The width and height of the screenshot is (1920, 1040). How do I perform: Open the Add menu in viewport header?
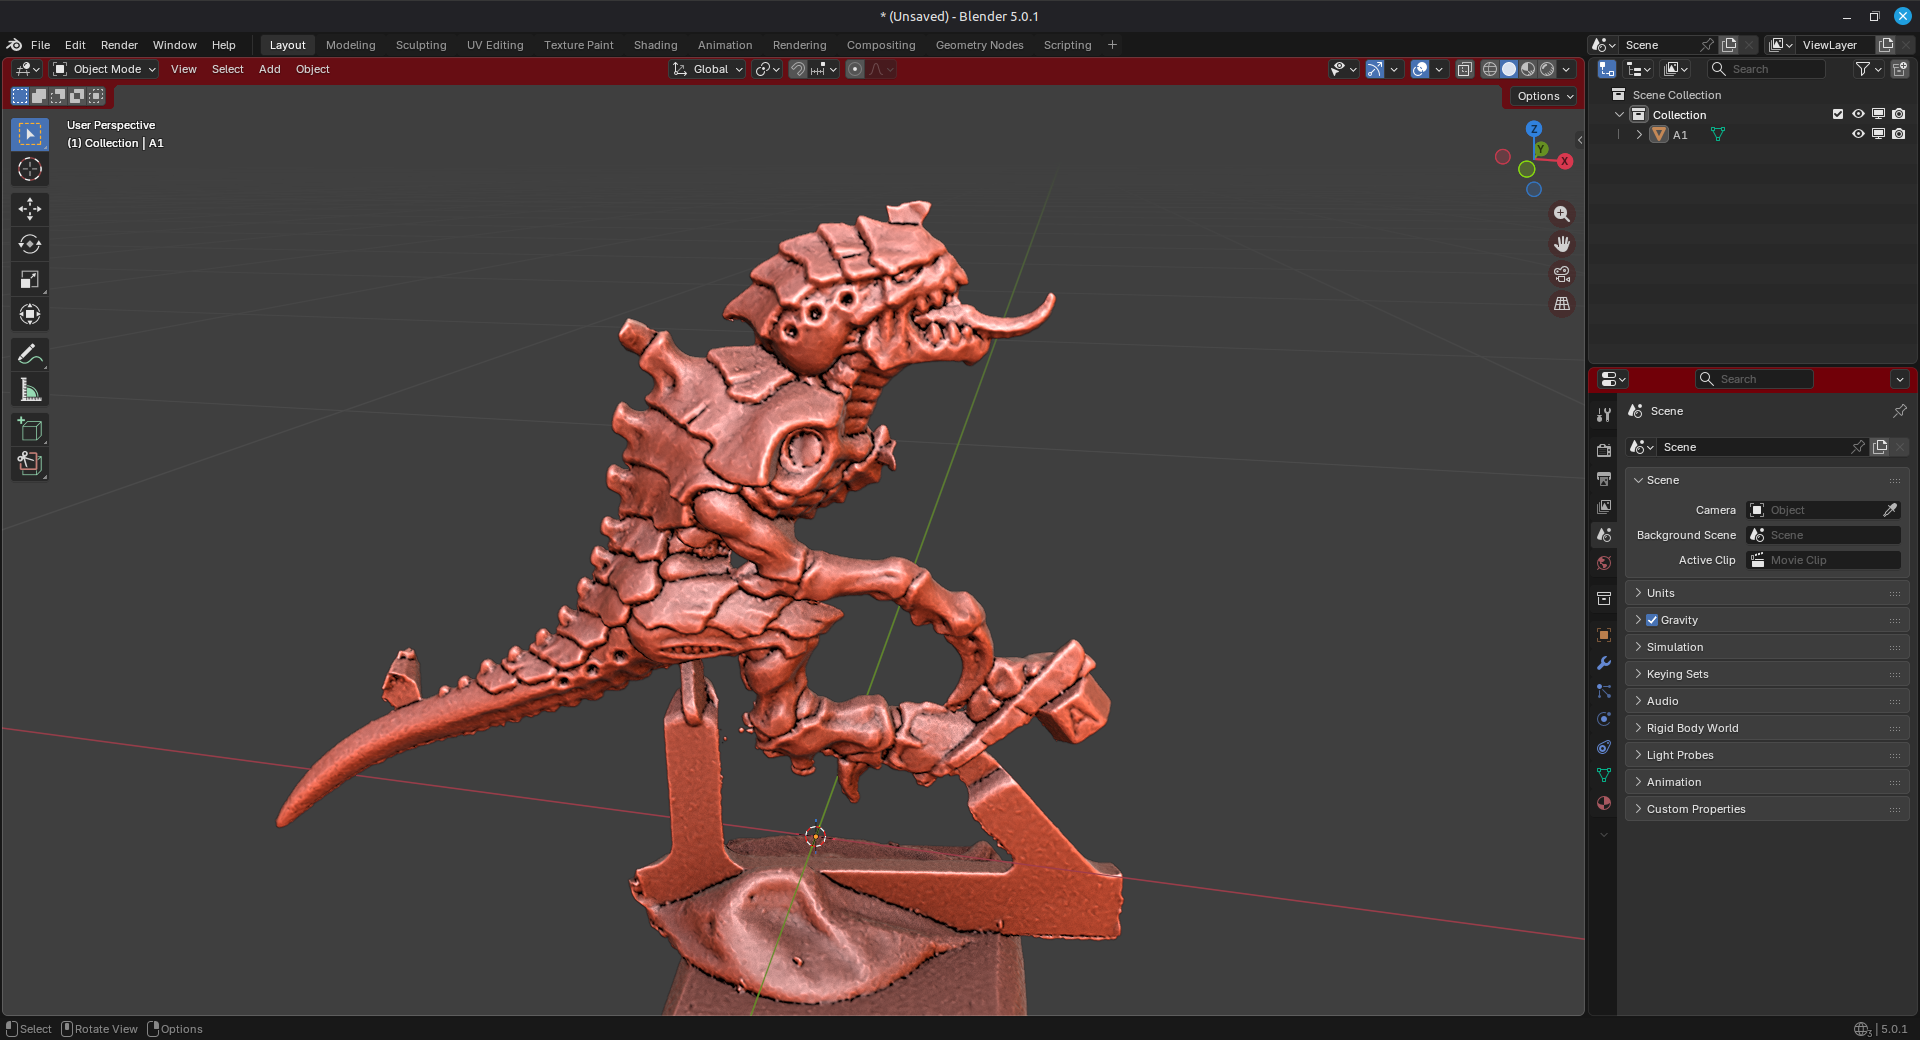(269, 69)
